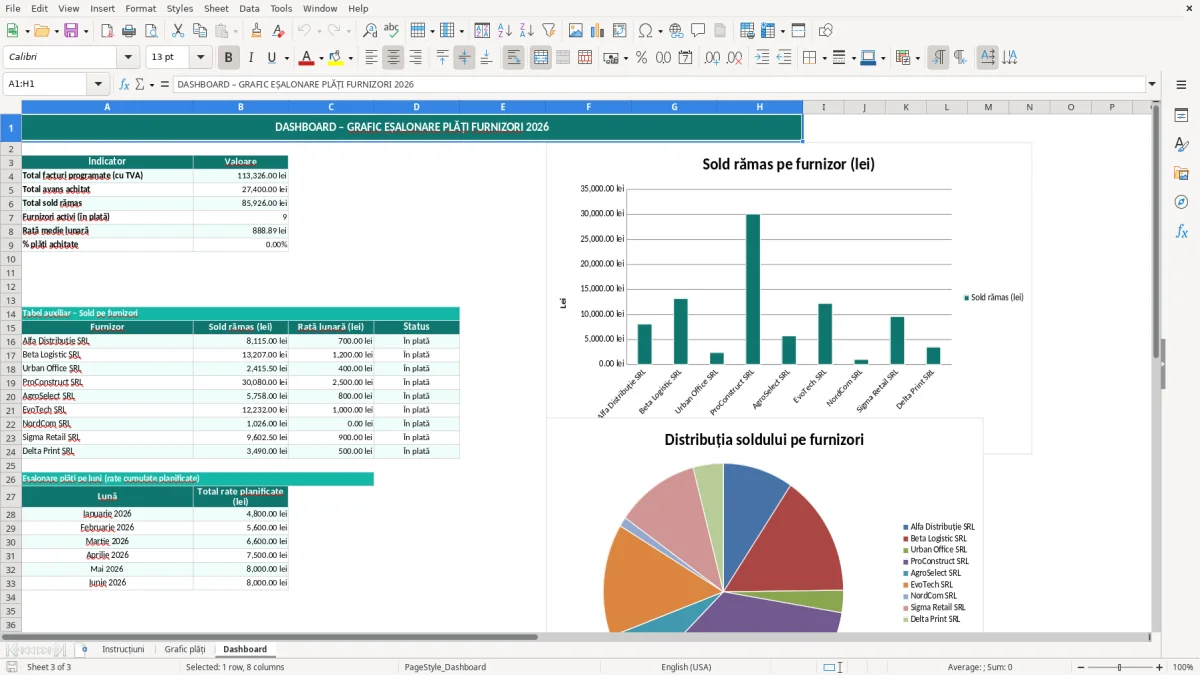Image resolution: width=1200 pixels, height=675 pixels.
Task: Click the AutoFilter funnel icon
Action: click(x=548, y=31)
